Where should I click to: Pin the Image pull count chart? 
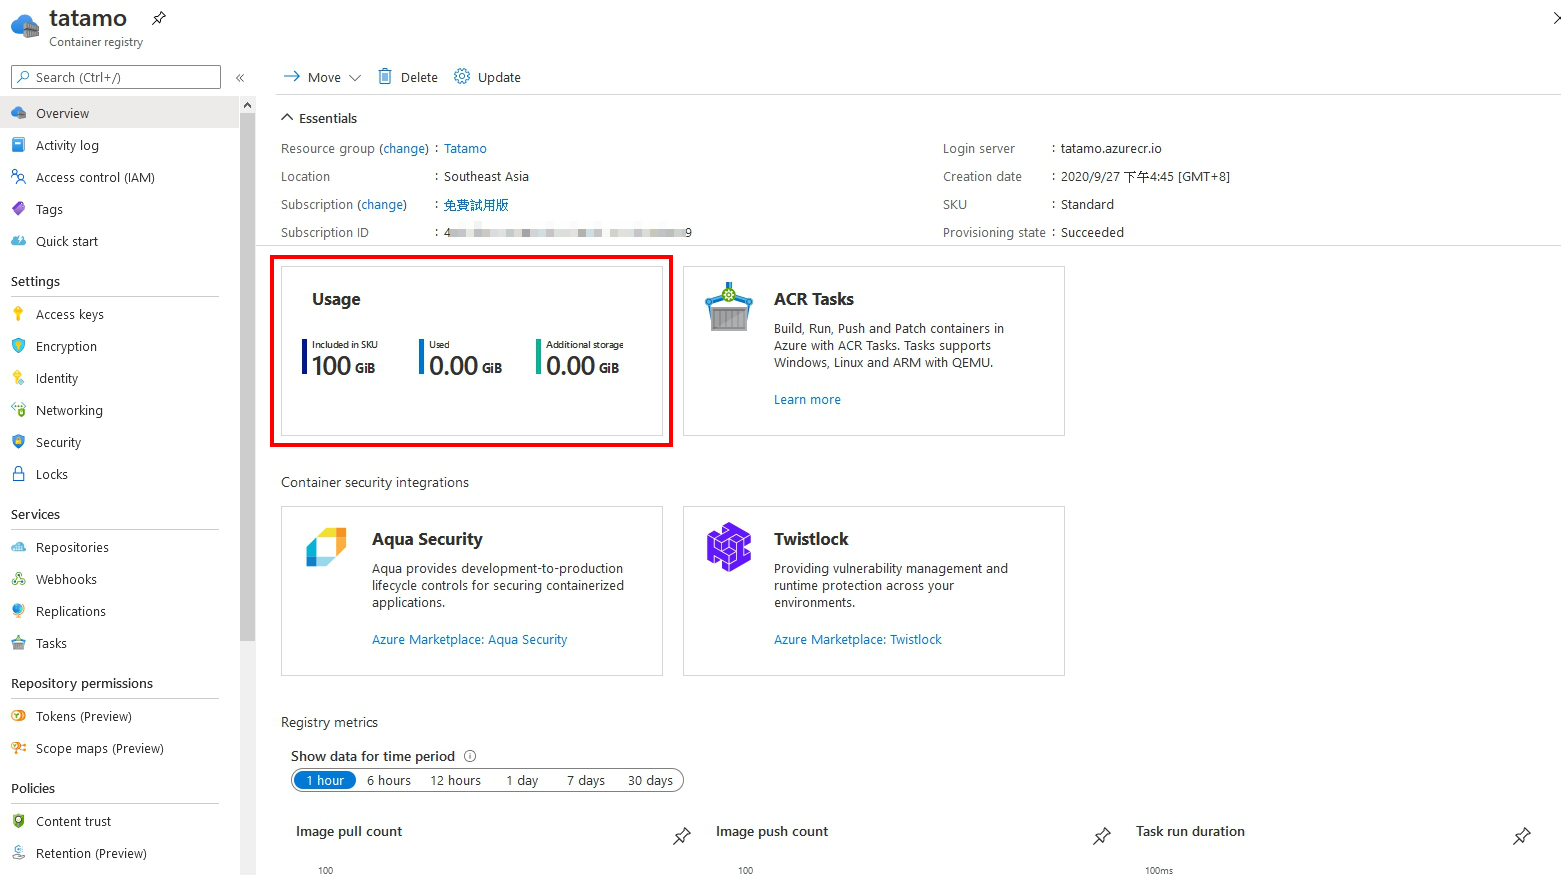point(682,835)
